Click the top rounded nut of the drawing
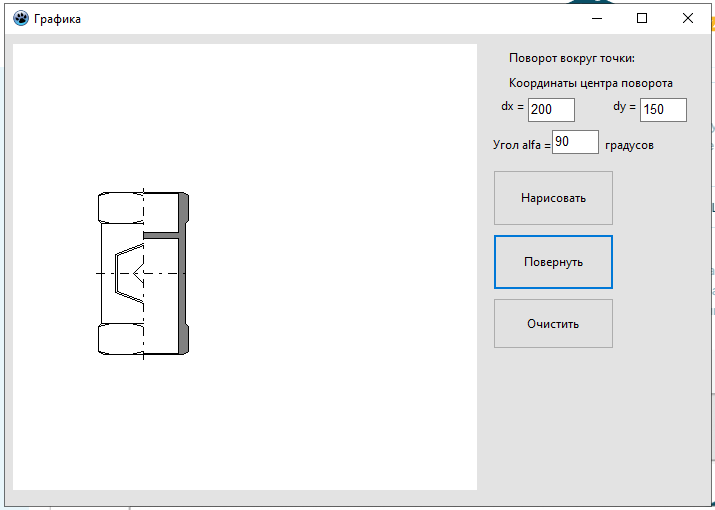The width and height of the screenshot is (715, 510). pyautogui.click(x=120, y=207)
